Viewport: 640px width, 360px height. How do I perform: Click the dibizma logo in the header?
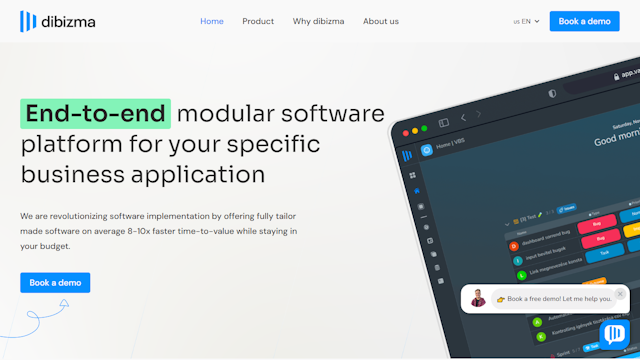pyautogui.click(x=58, y=21)
